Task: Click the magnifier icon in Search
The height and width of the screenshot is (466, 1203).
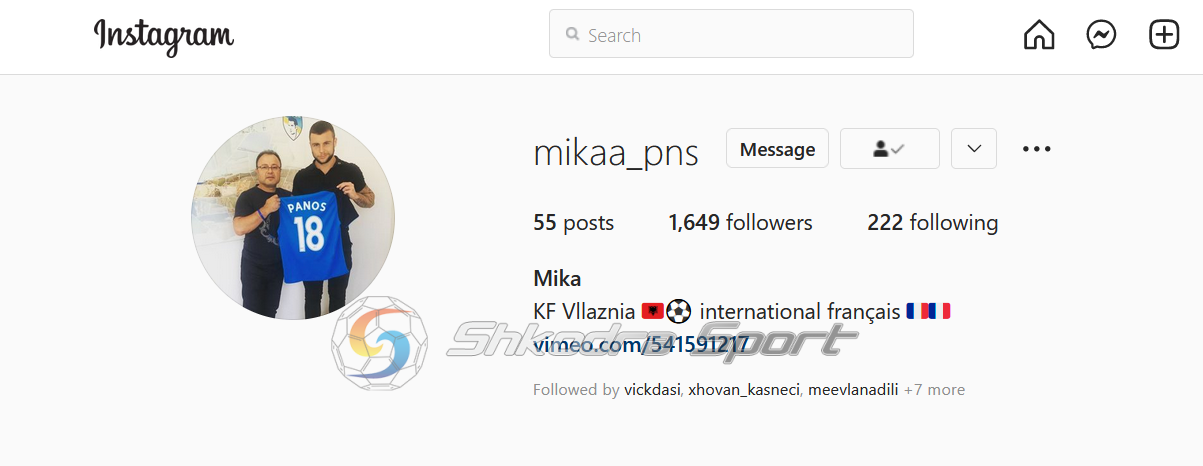Action: click(573, 35)
